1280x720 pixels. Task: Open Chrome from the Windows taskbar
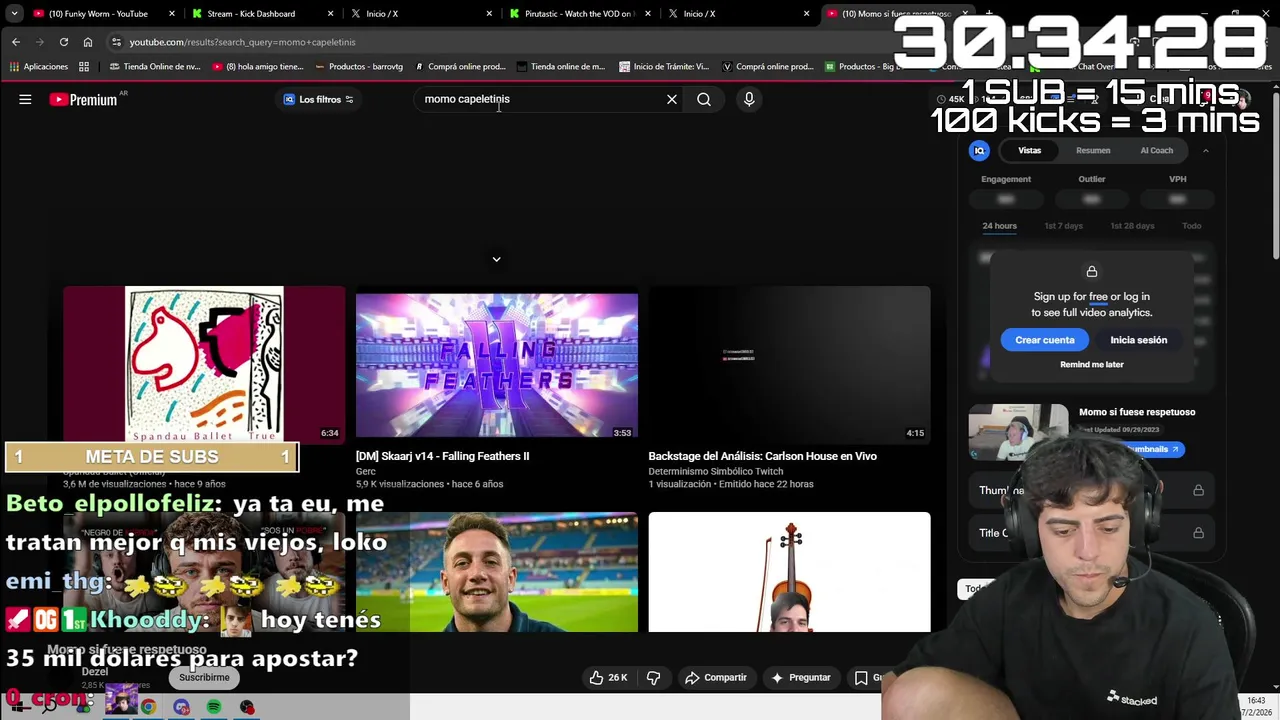point(148,707)
